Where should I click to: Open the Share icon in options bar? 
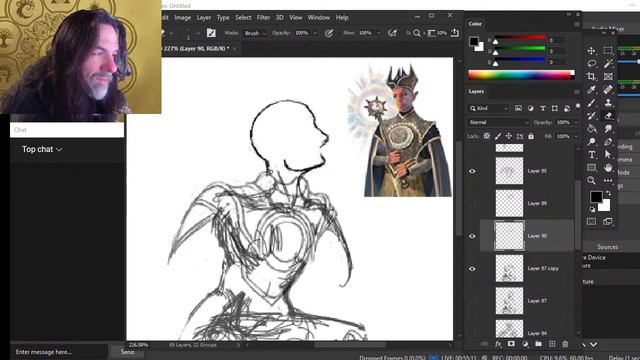click(x=454, y=33)
